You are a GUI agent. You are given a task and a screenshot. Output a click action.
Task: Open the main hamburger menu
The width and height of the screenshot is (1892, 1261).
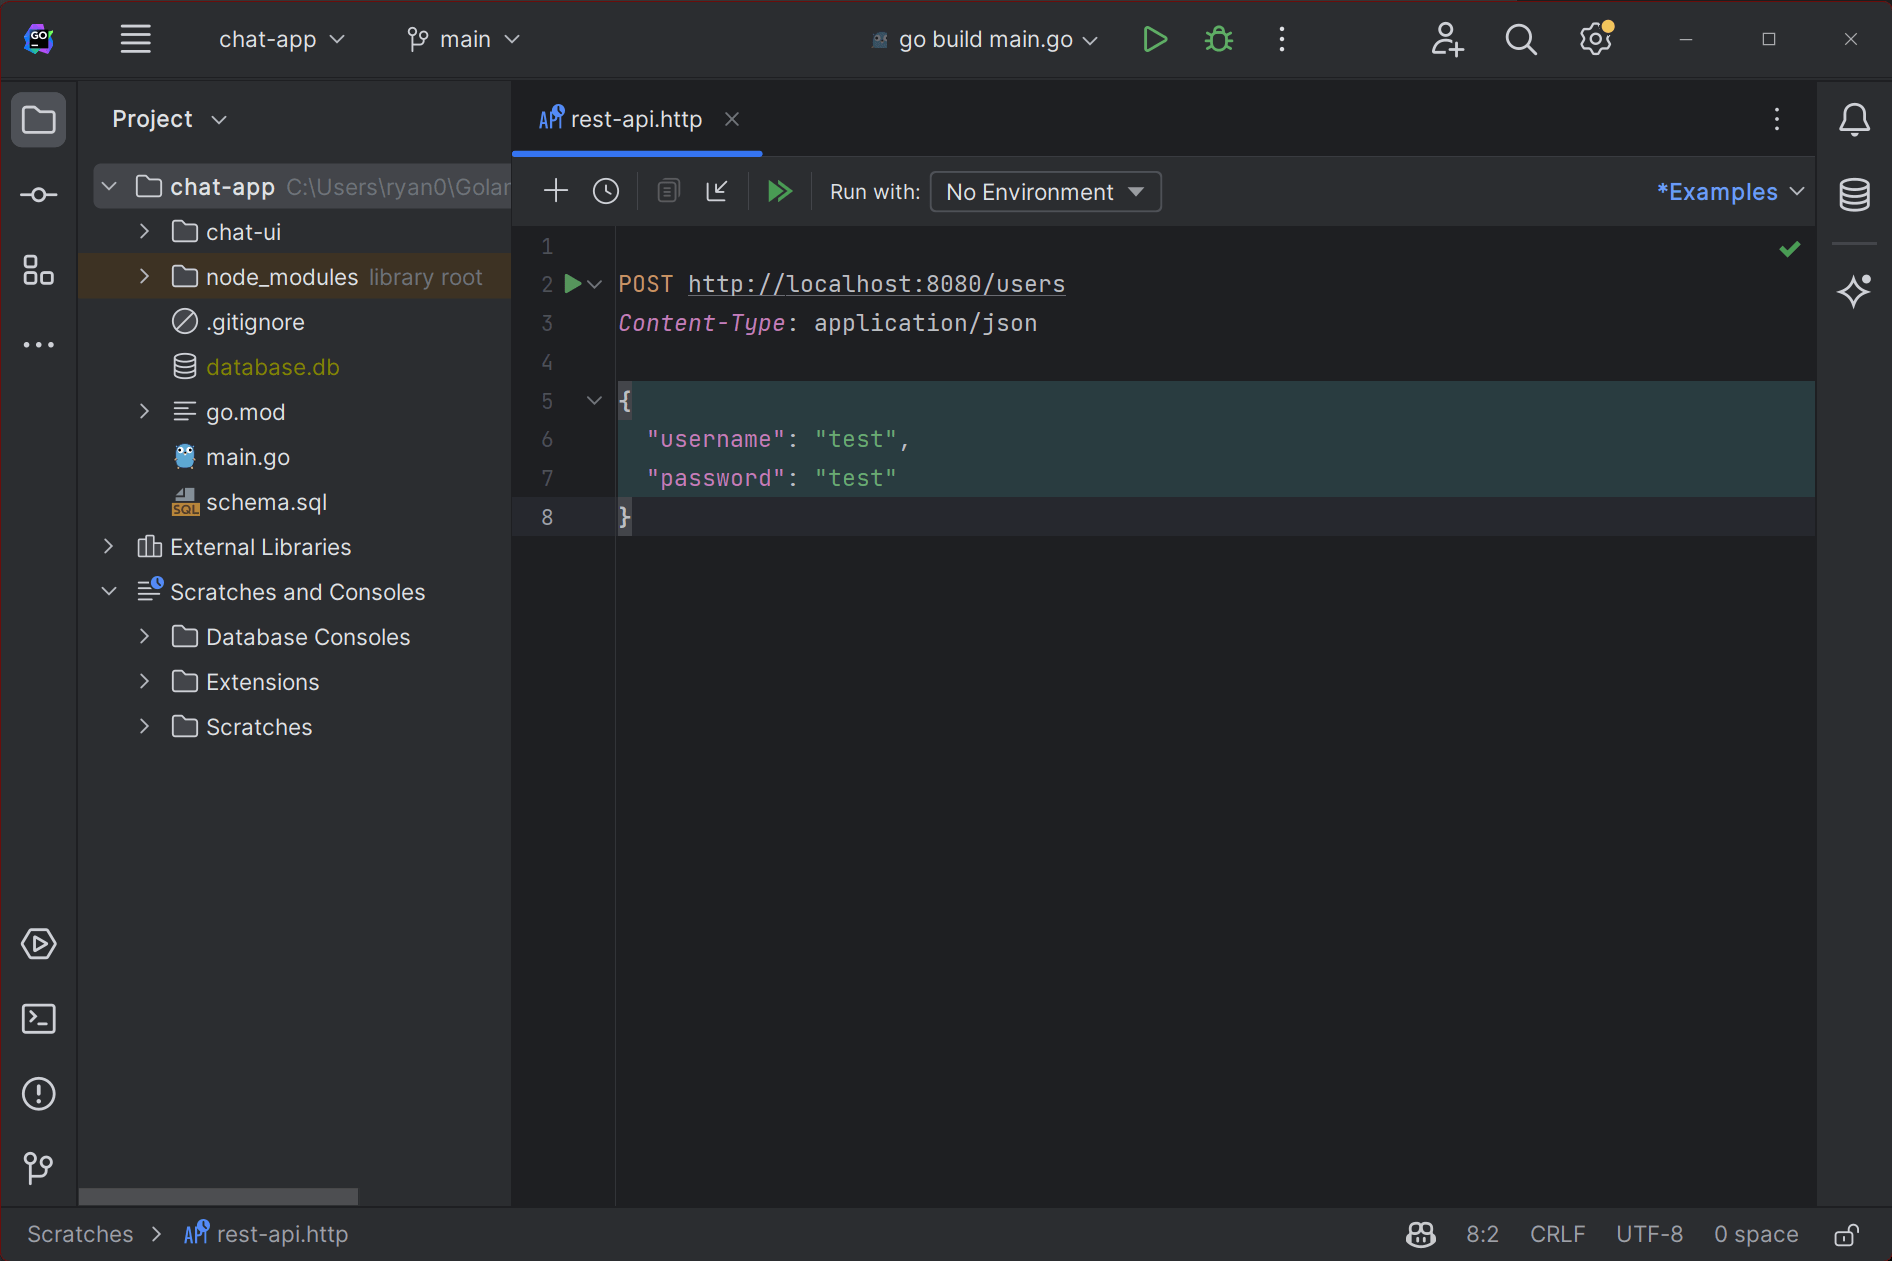[x=136, y=39]
